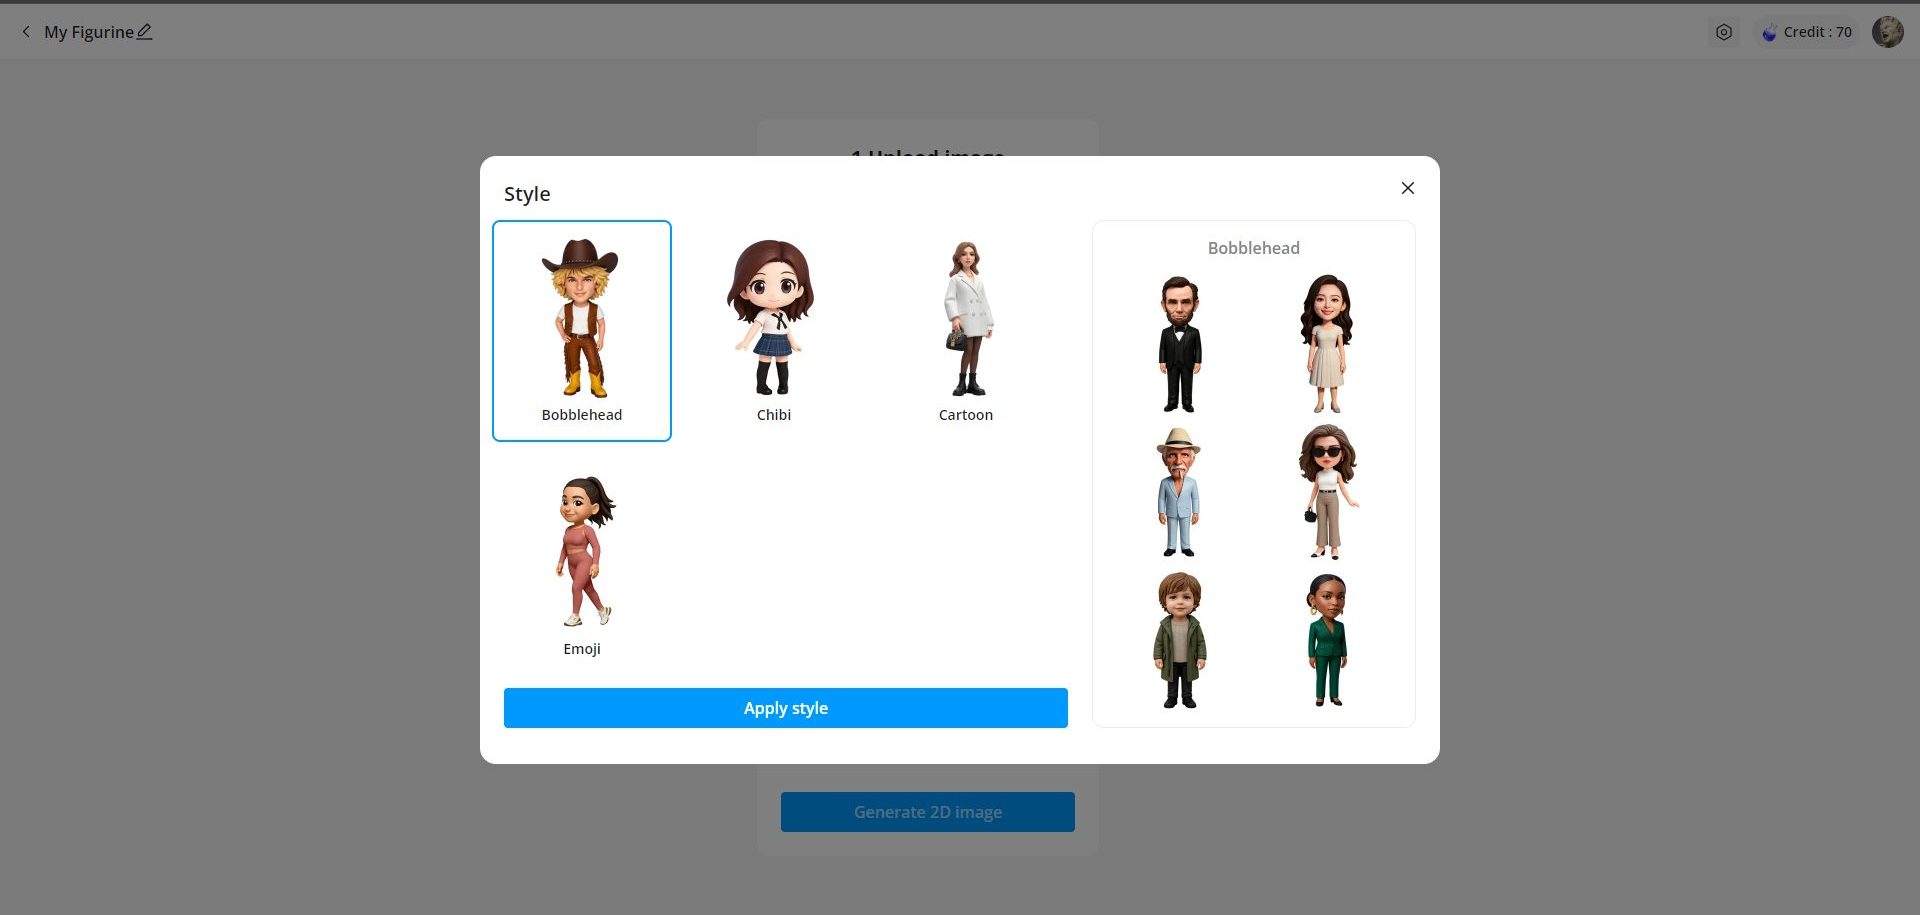View the old man with hat preview
The image size is (1920, 915).
pos(1179,492)
